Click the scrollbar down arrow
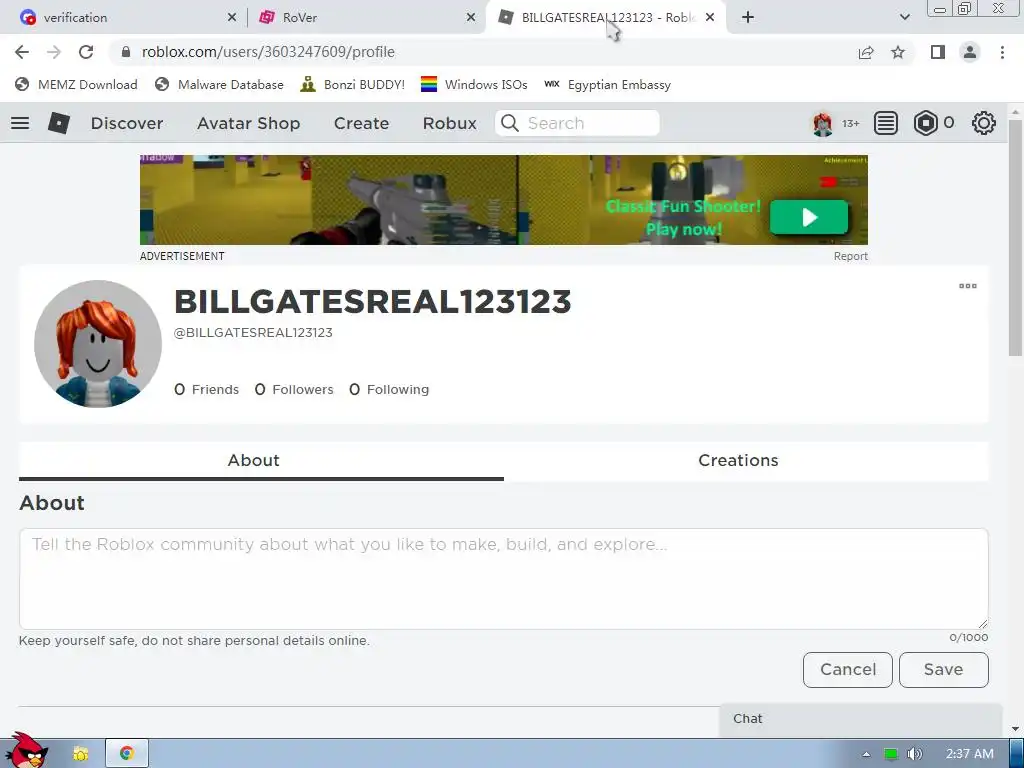The image size is (1024, 768). (x=1016, y=729)
